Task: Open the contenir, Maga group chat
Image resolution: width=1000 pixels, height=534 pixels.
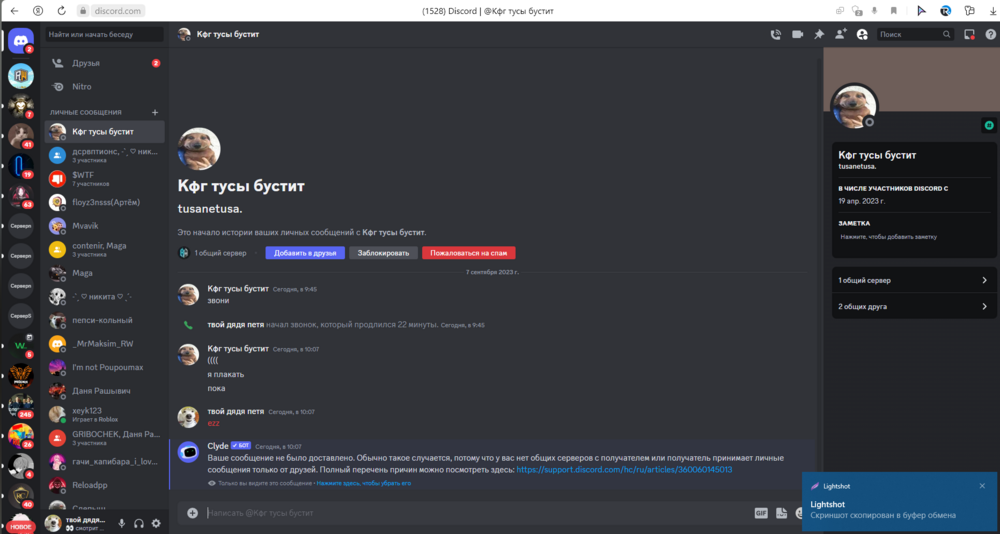Action: pyautogui.click(x=105, y=249)
